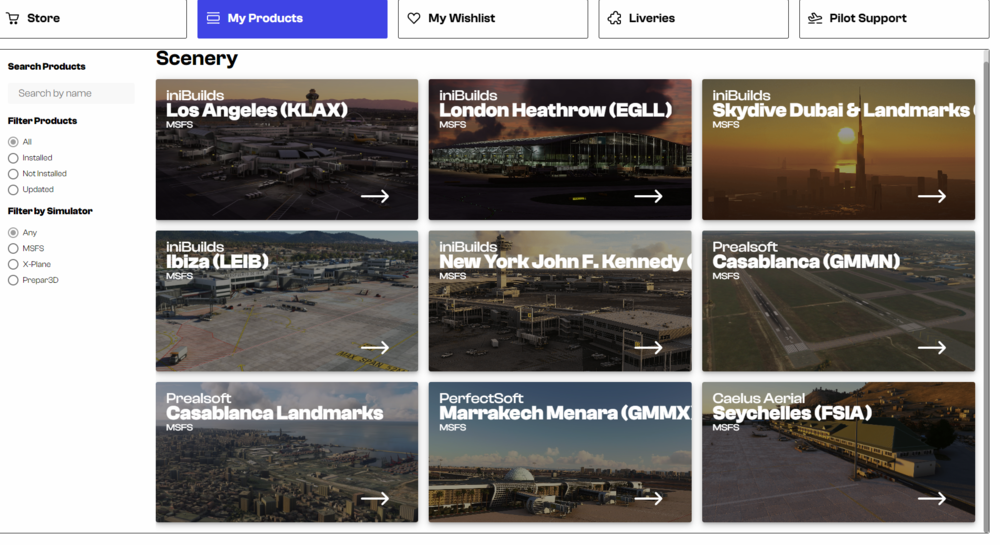Select the Installed filter radio button

pos(13,158)
